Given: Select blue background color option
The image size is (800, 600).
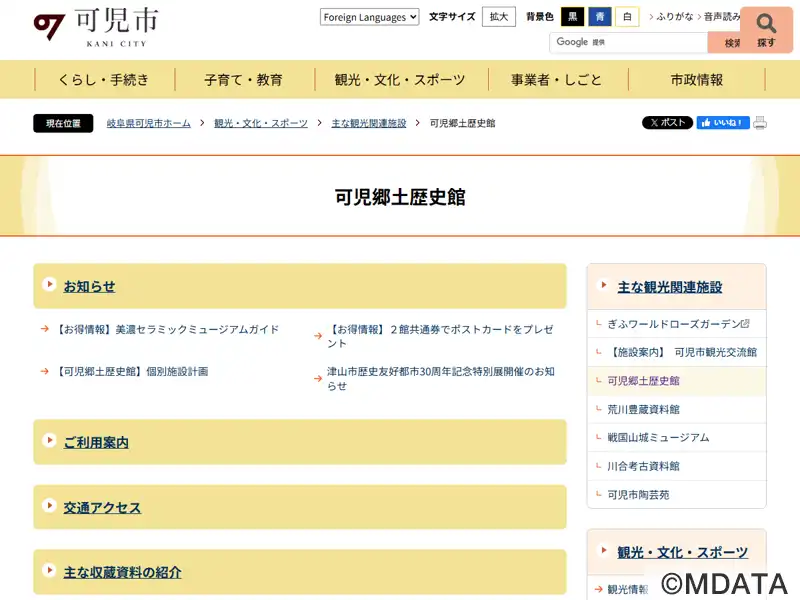Looking at the screenshot, I should 600,17.
